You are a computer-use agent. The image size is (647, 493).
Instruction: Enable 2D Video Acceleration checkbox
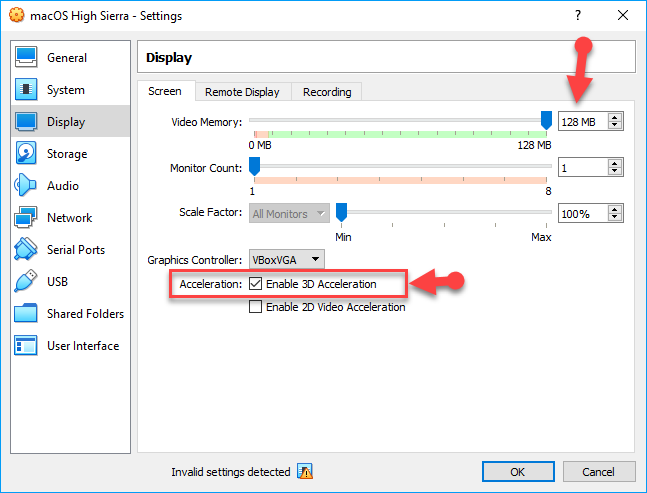(256, 308)
